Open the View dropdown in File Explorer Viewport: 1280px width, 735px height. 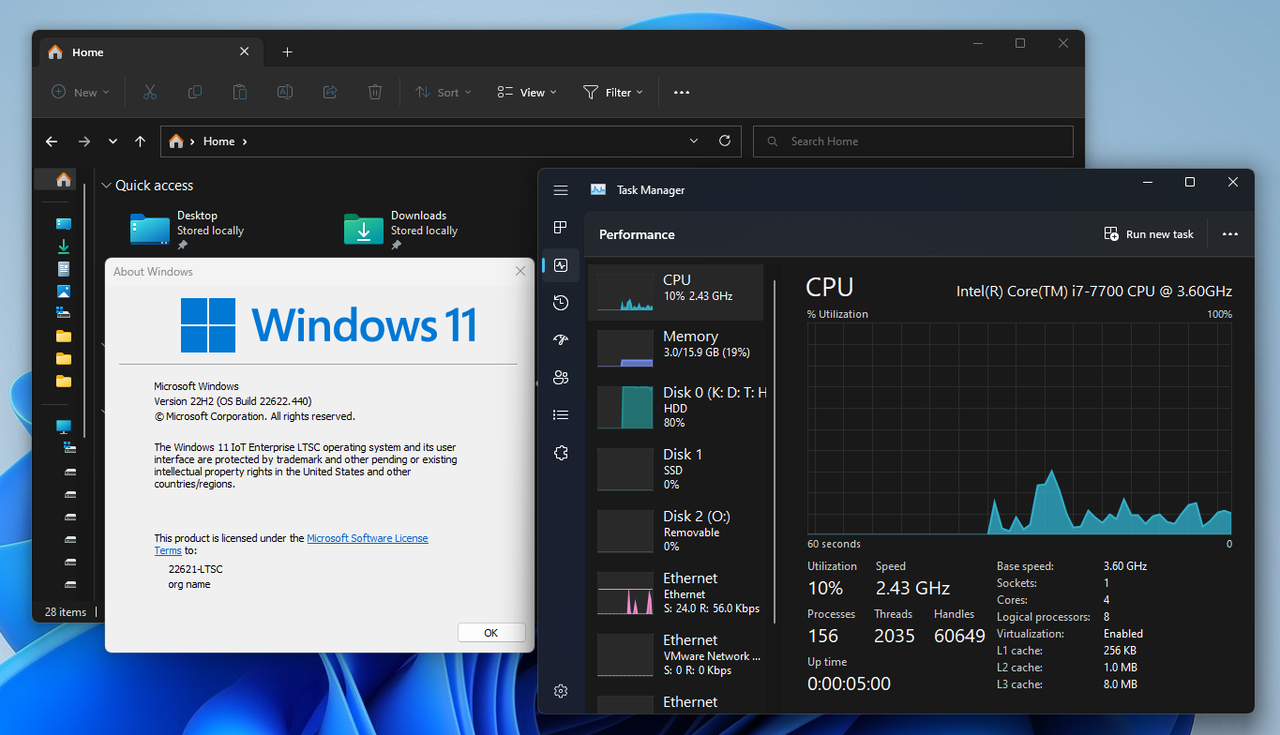(x=527, y=92)
